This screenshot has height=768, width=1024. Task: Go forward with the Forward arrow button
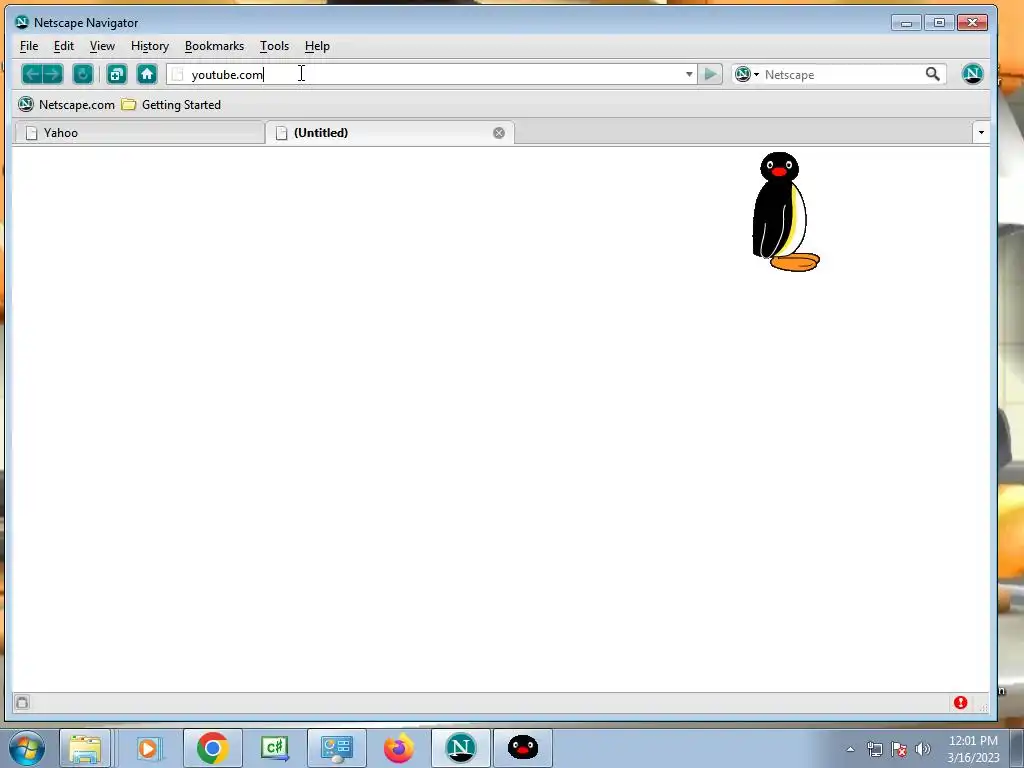click(x=53, y=74)
